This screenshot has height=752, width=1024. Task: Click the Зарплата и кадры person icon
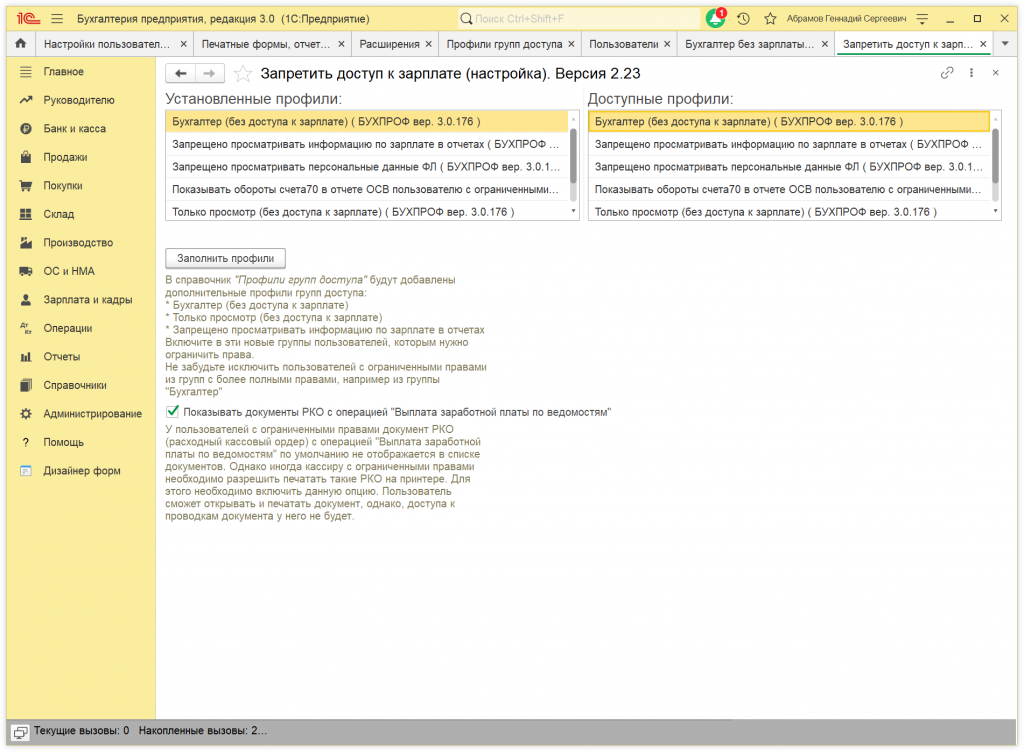[x=25, y=300]
